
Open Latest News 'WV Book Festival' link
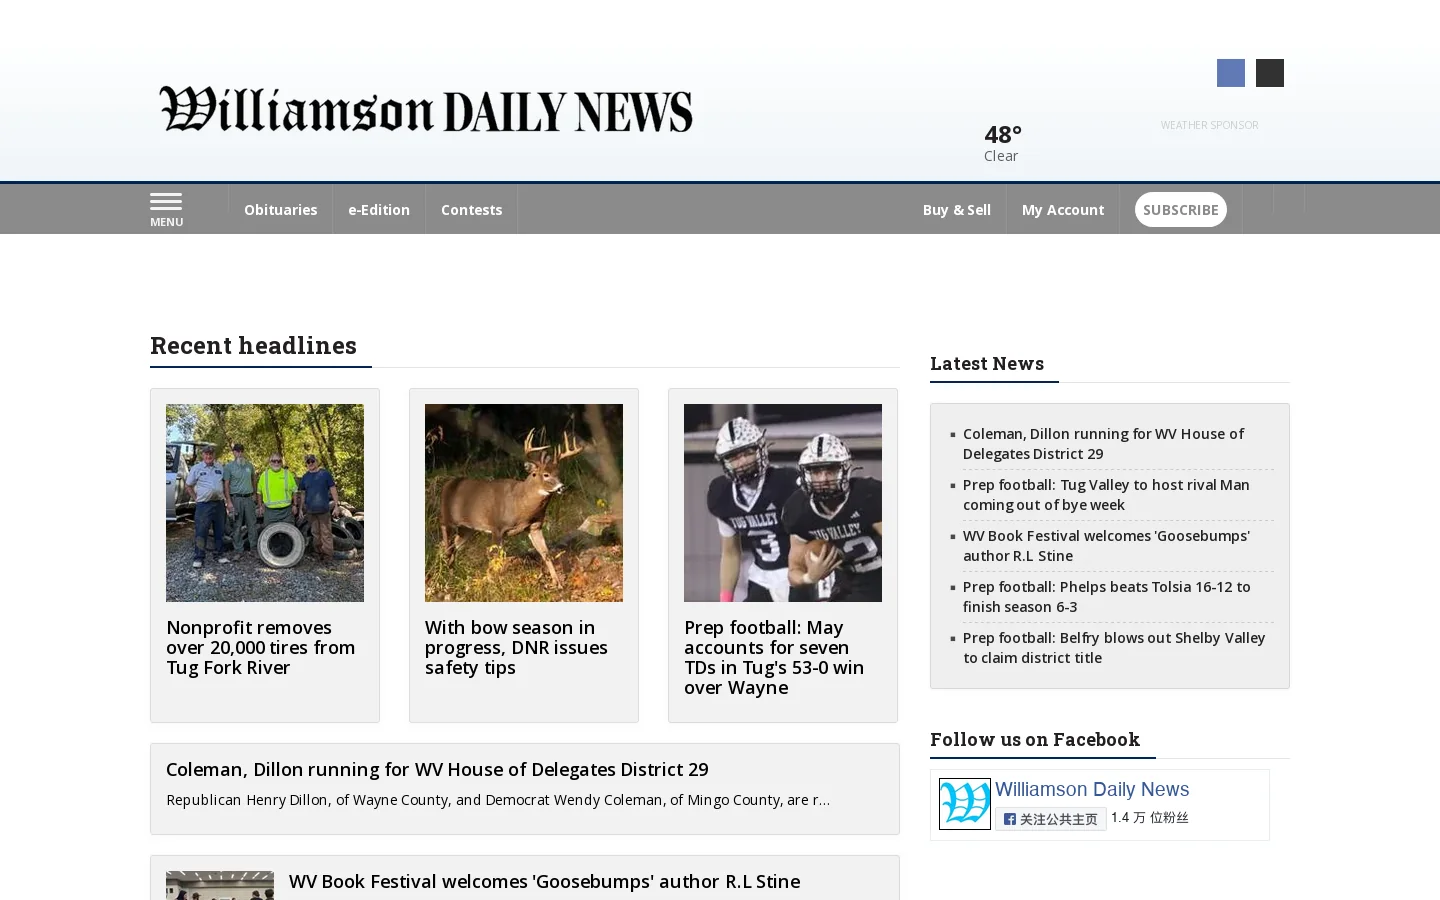(1107, 545)
